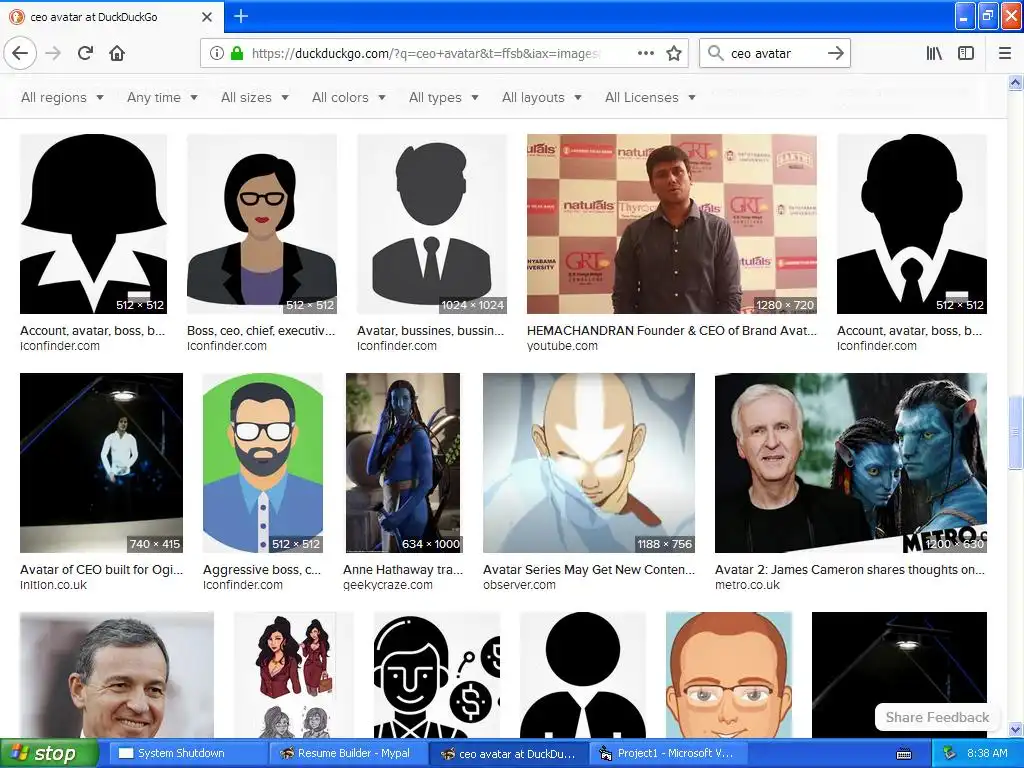Viewport: 1024px width, 768px height.
Task: Click the metro.co.uk source link
Action: (747, 585)
